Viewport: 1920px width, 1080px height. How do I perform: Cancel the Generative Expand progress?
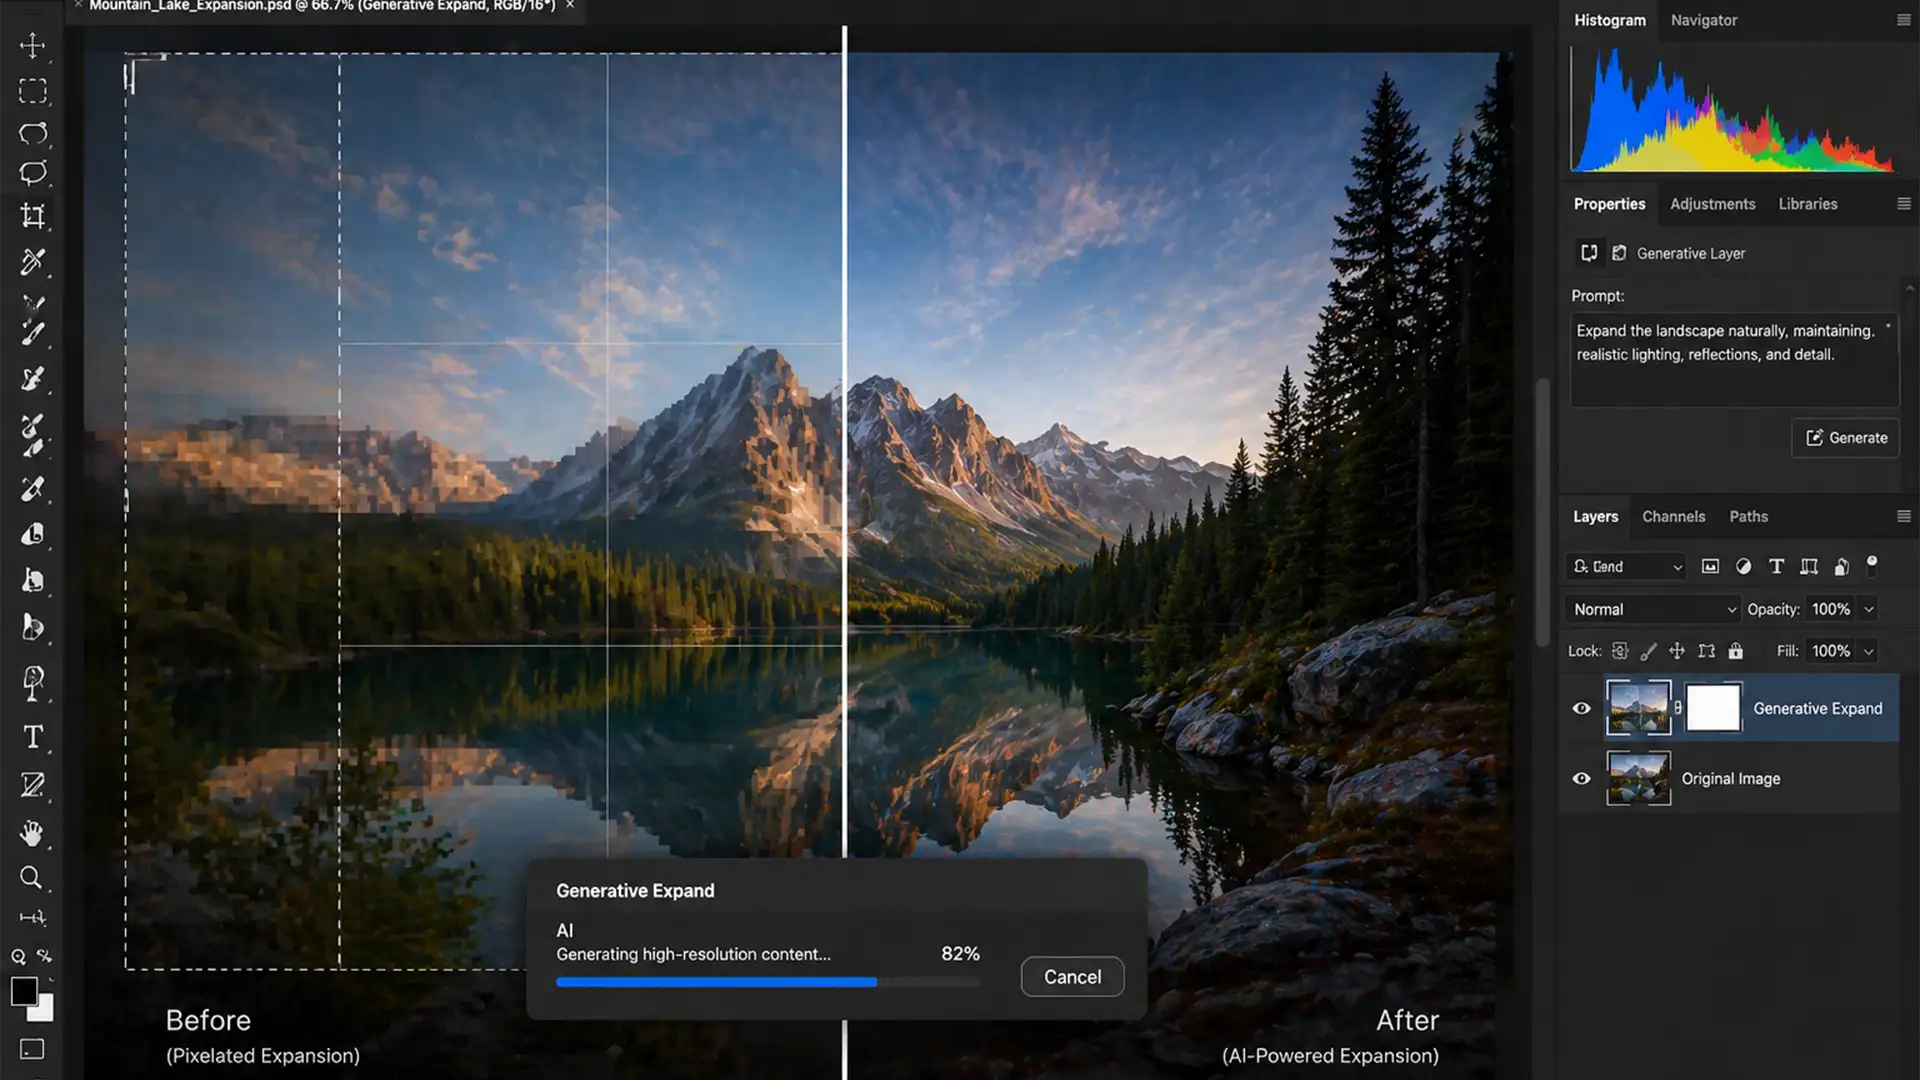(x=1072, y=977)
